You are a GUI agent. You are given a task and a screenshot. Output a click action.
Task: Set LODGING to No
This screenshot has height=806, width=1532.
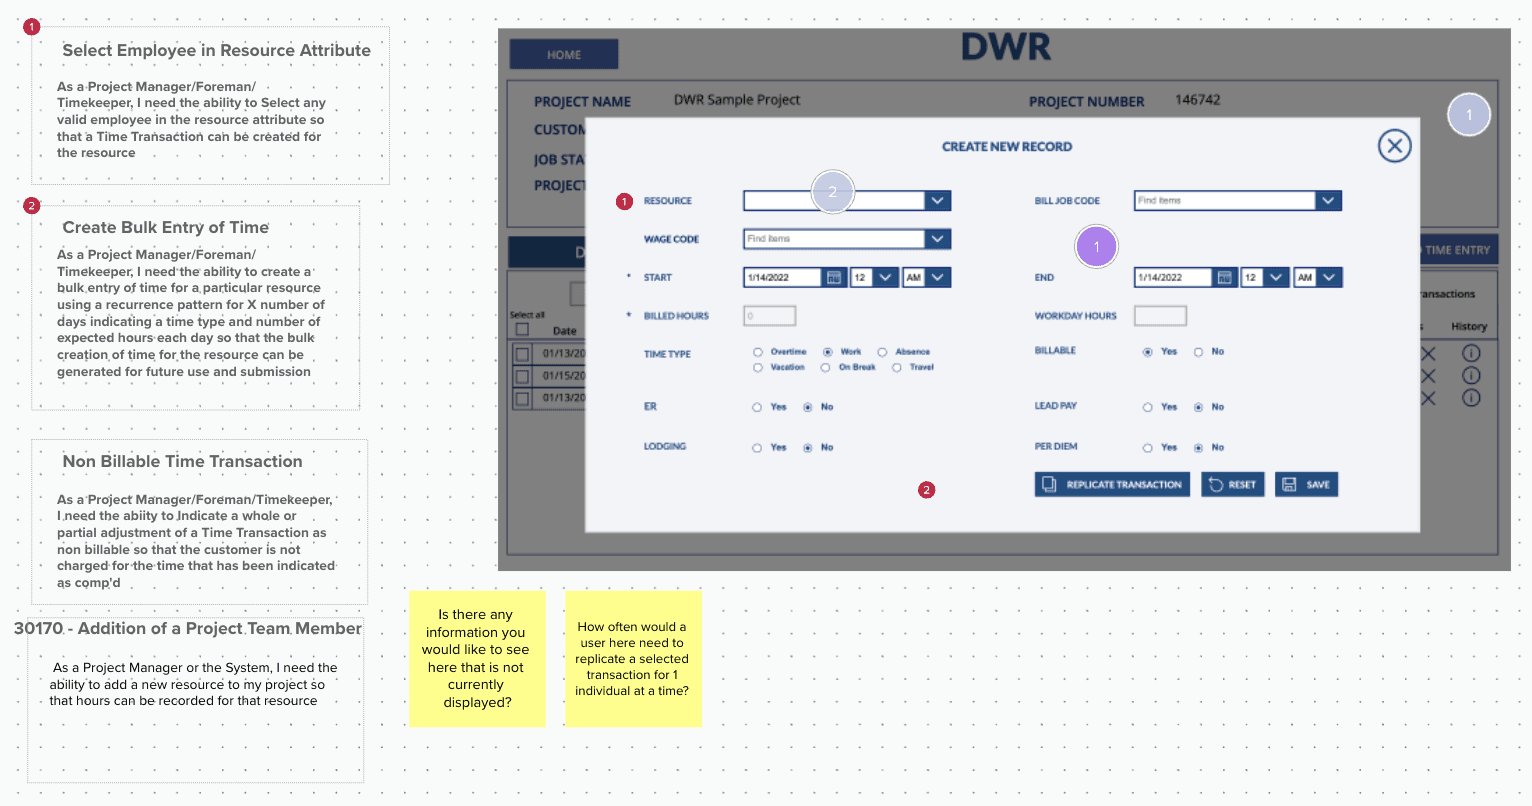pos(807,448)
